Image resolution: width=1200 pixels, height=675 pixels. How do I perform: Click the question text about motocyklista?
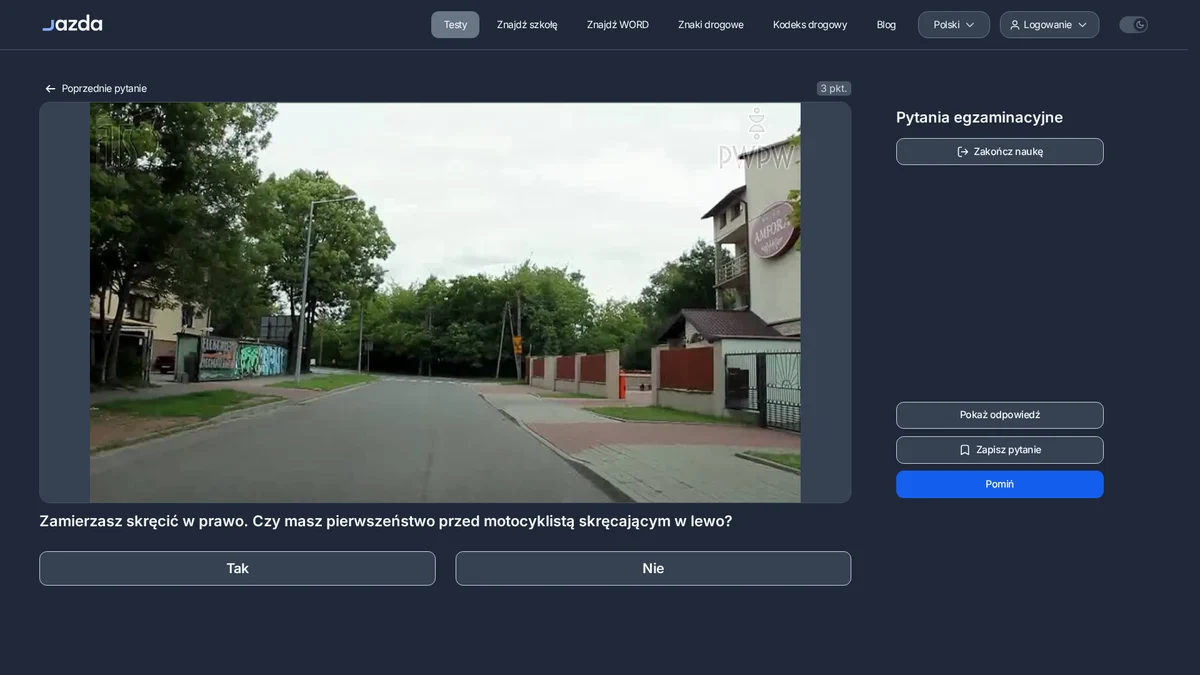coord(386,521)
